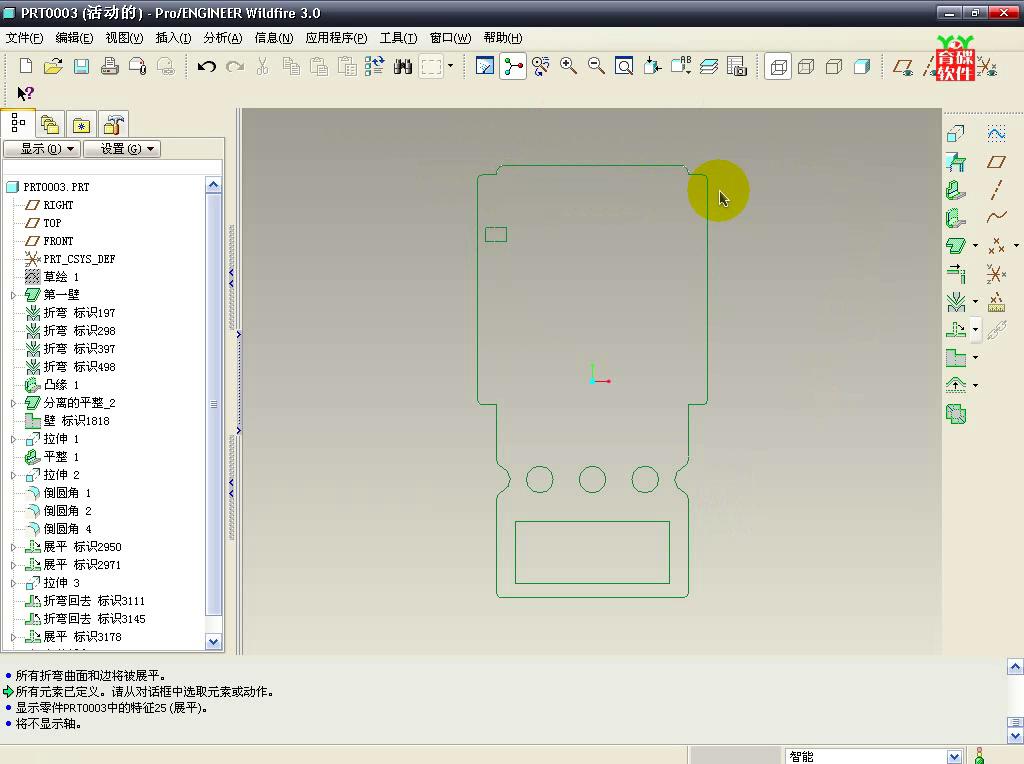This screenshot has width=1024, height=764.
Task: Toggle datum planes display
Action: (903, 66)
